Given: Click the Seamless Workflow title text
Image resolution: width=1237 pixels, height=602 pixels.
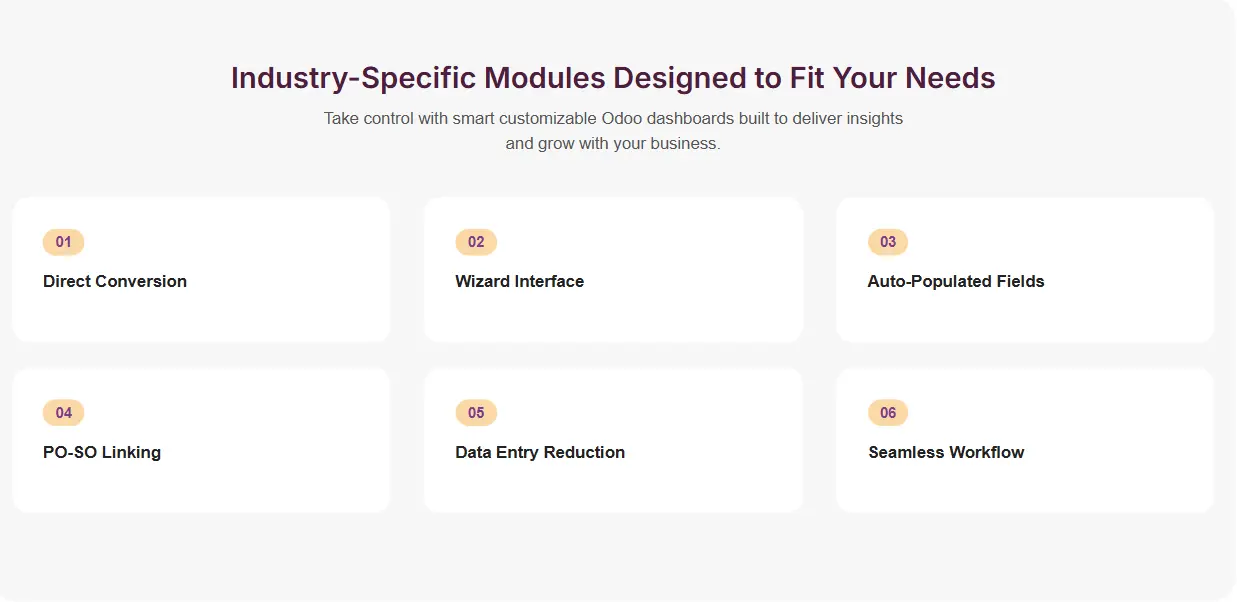Looking at the screenshot, I should pyautogui.click(x=946, y=452).
